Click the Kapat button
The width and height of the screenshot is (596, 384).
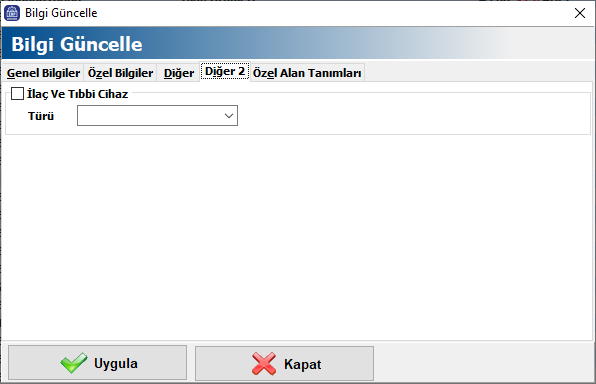coord(284,363)
